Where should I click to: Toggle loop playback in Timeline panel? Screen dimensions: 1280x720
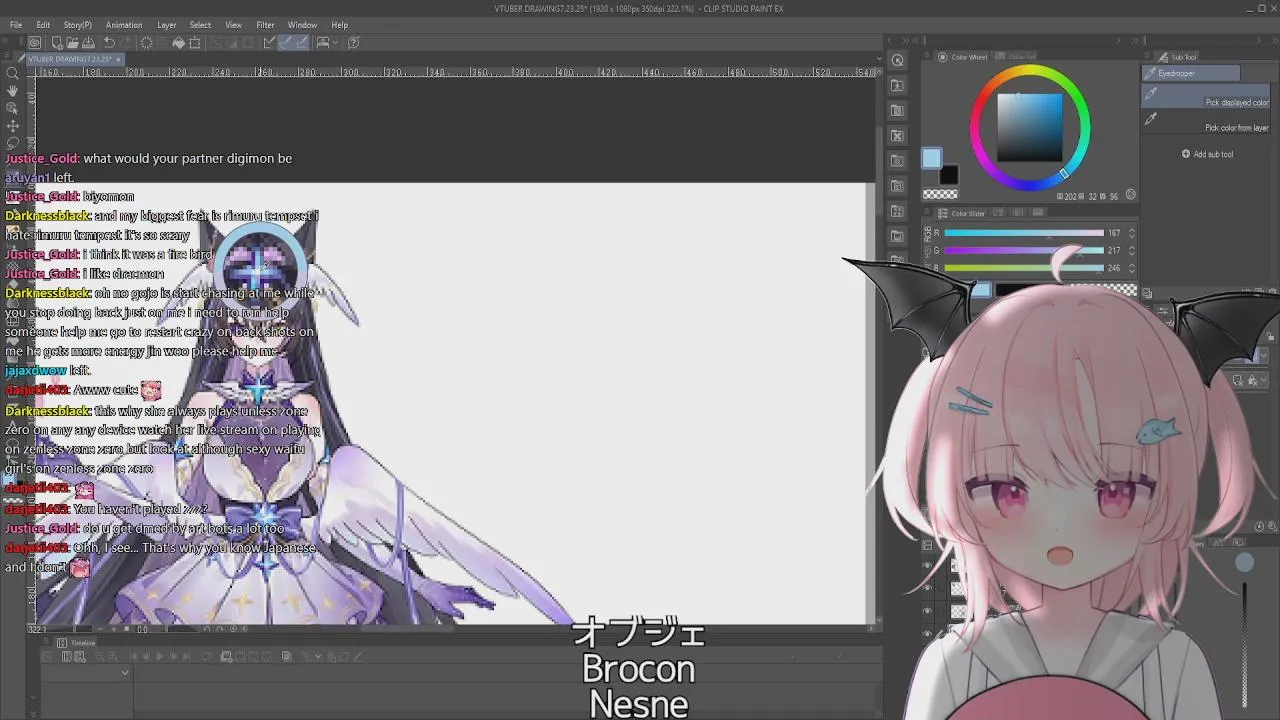[206, 657]
